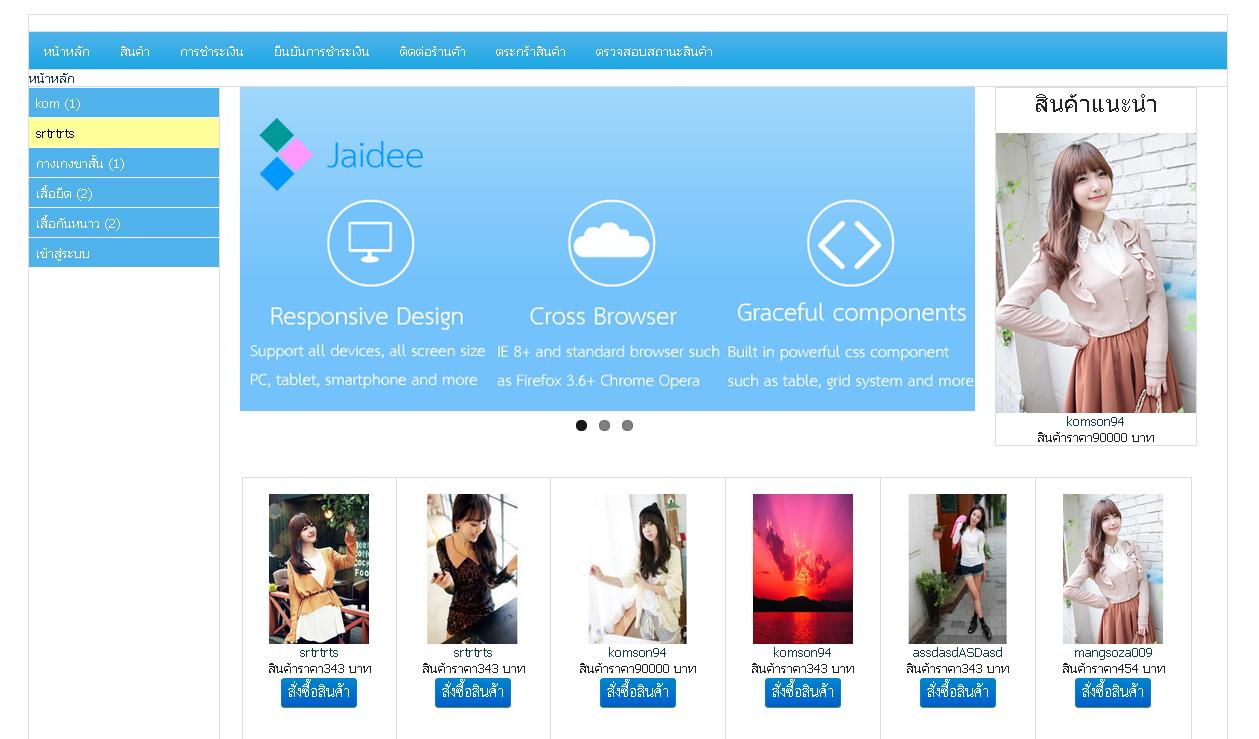The height and width of the screenshot is (739, 1259).
Task: Open the การชำระเงิน navigation menu item
Action: coord(212,51)
